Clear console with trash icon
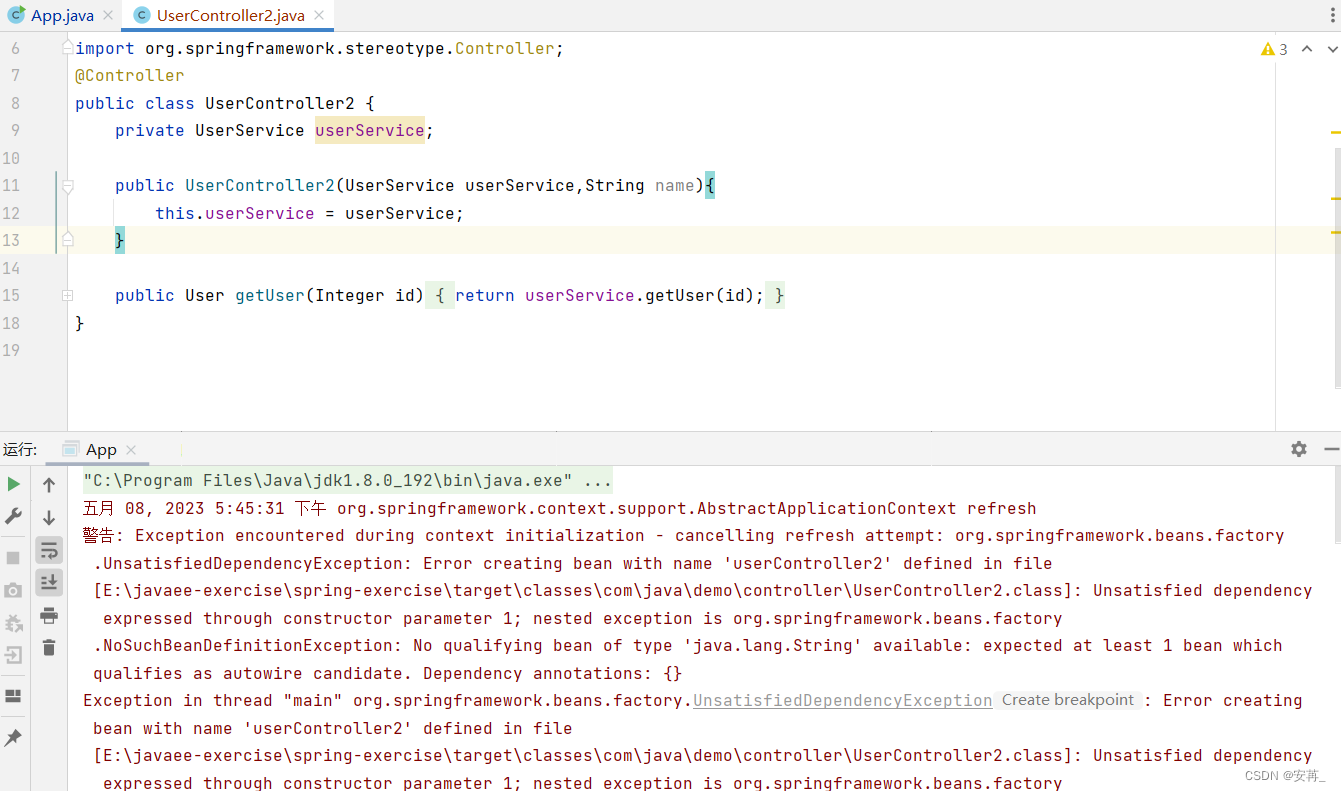This screenshot has width=1341, height=791. (x=49, y=648)
